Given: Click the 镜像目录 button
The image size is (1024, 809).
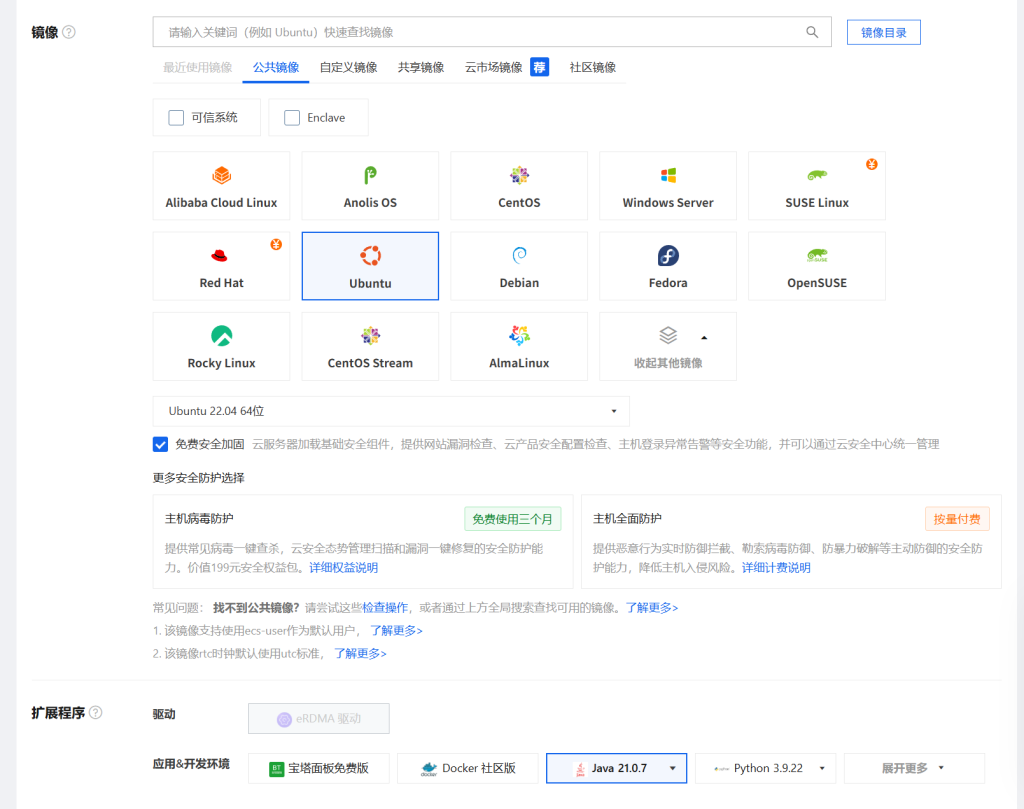Looking at the screenshot, I should click(x=883, y=32).
